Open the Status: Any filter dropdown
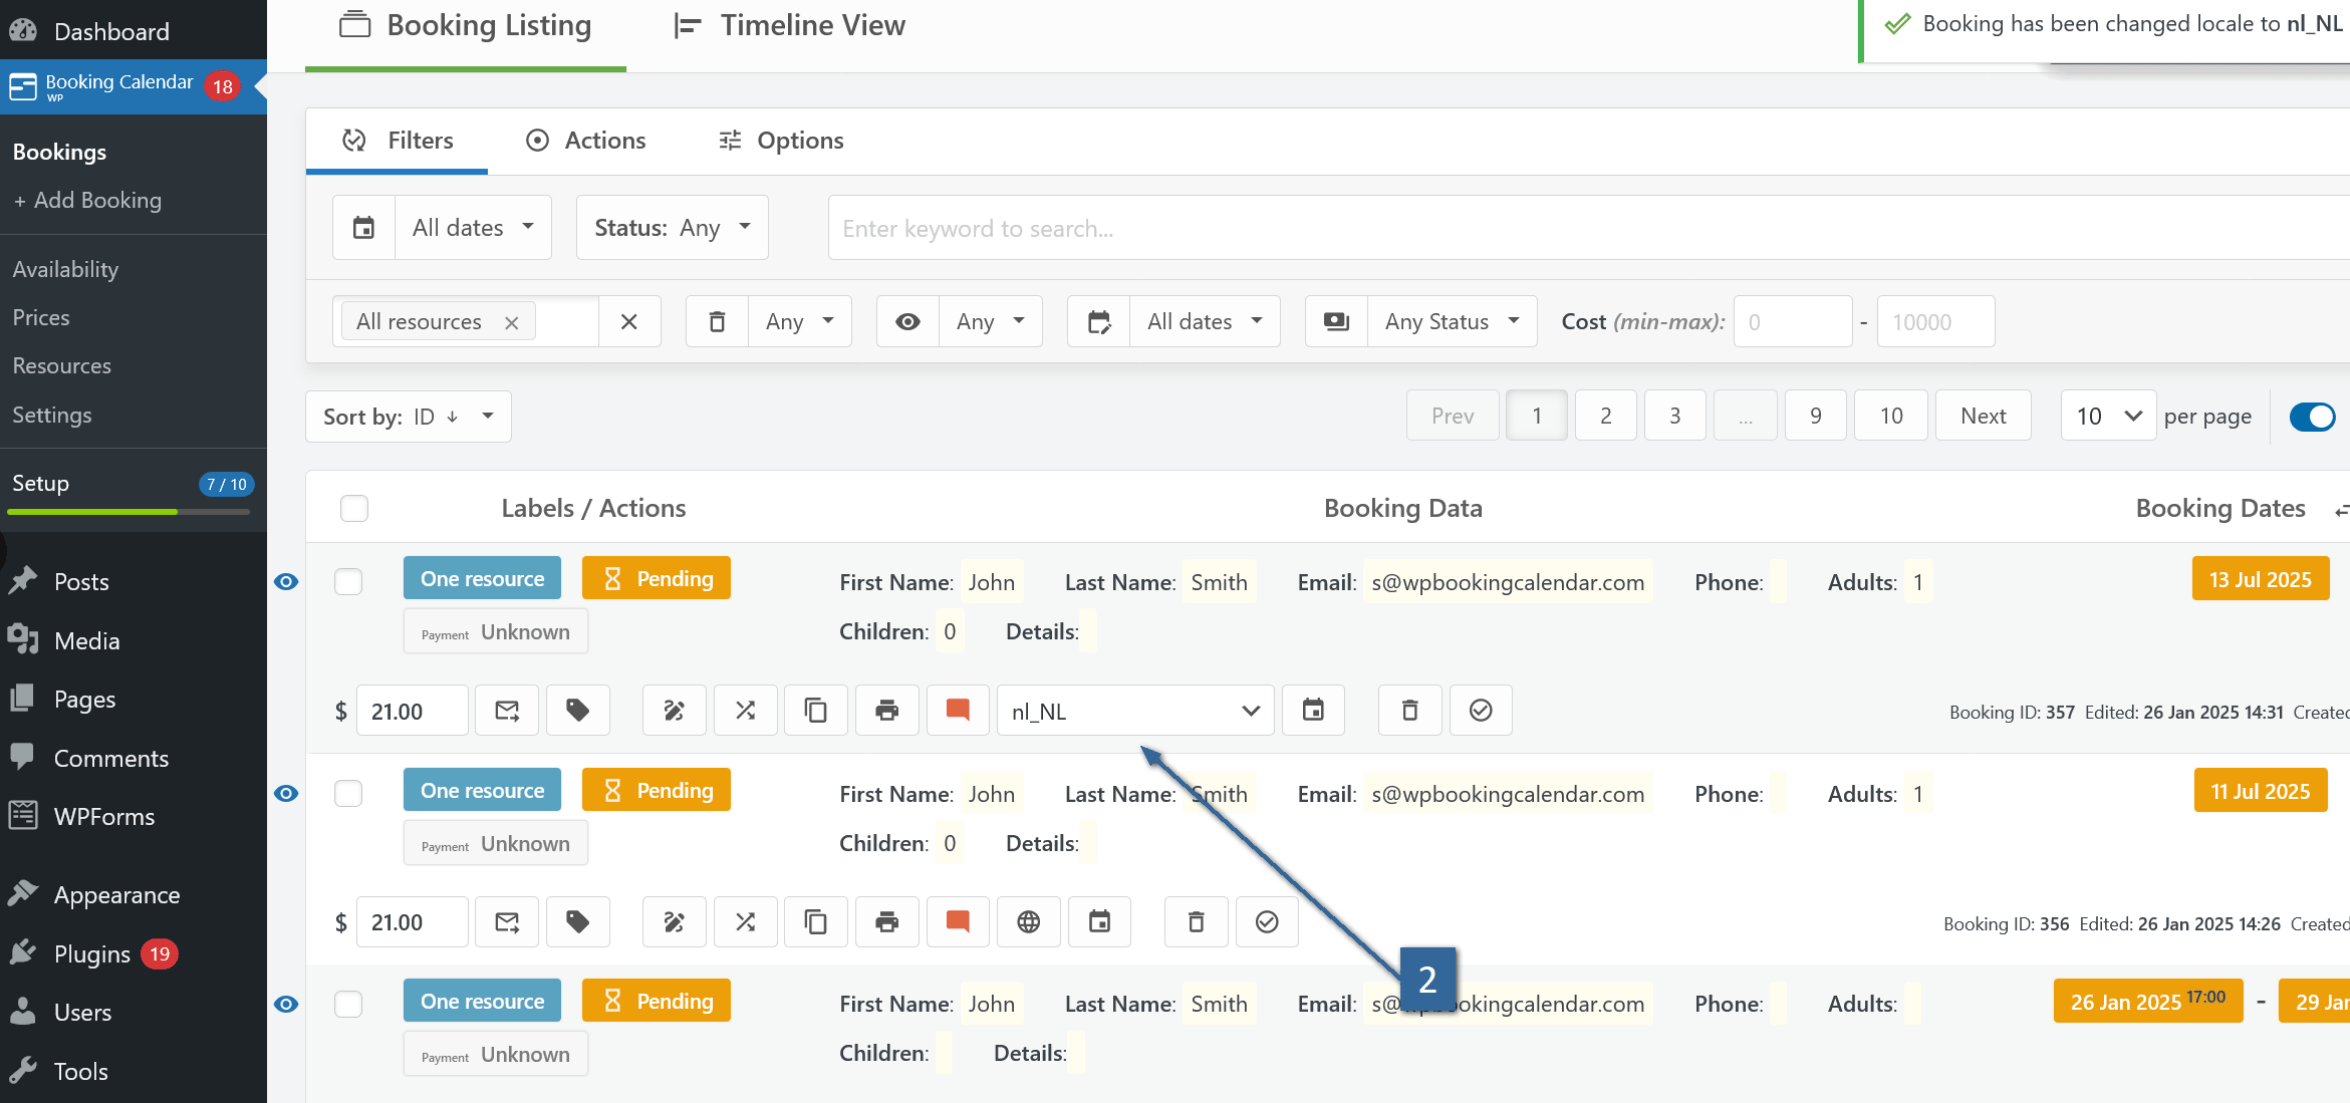Screen dimensions: 2350x1103 tap(672, 228)
